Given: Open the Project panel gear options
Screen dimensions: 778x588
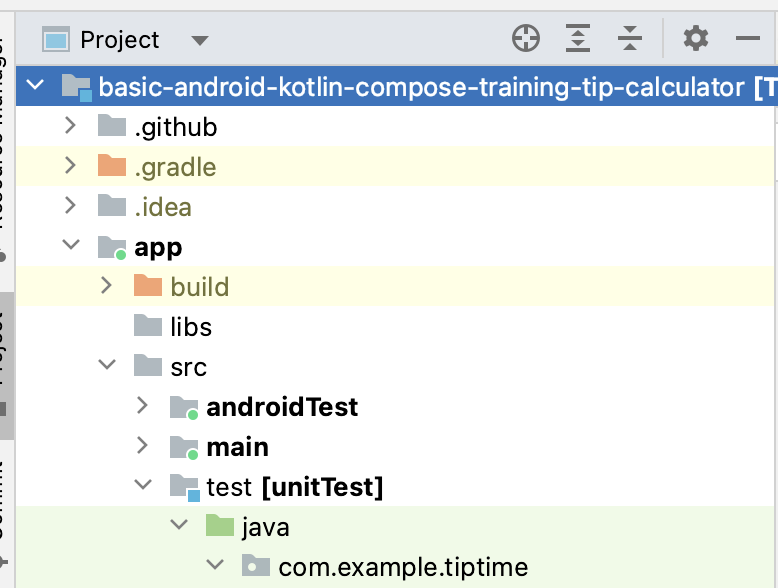Looking at the screenshot, I should pos(695,39).
